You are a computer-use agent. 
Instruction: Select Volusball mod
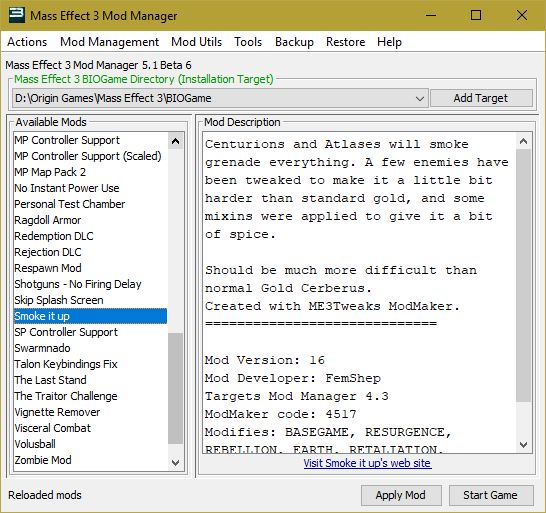pyautogui.click(x=90, y=444)
